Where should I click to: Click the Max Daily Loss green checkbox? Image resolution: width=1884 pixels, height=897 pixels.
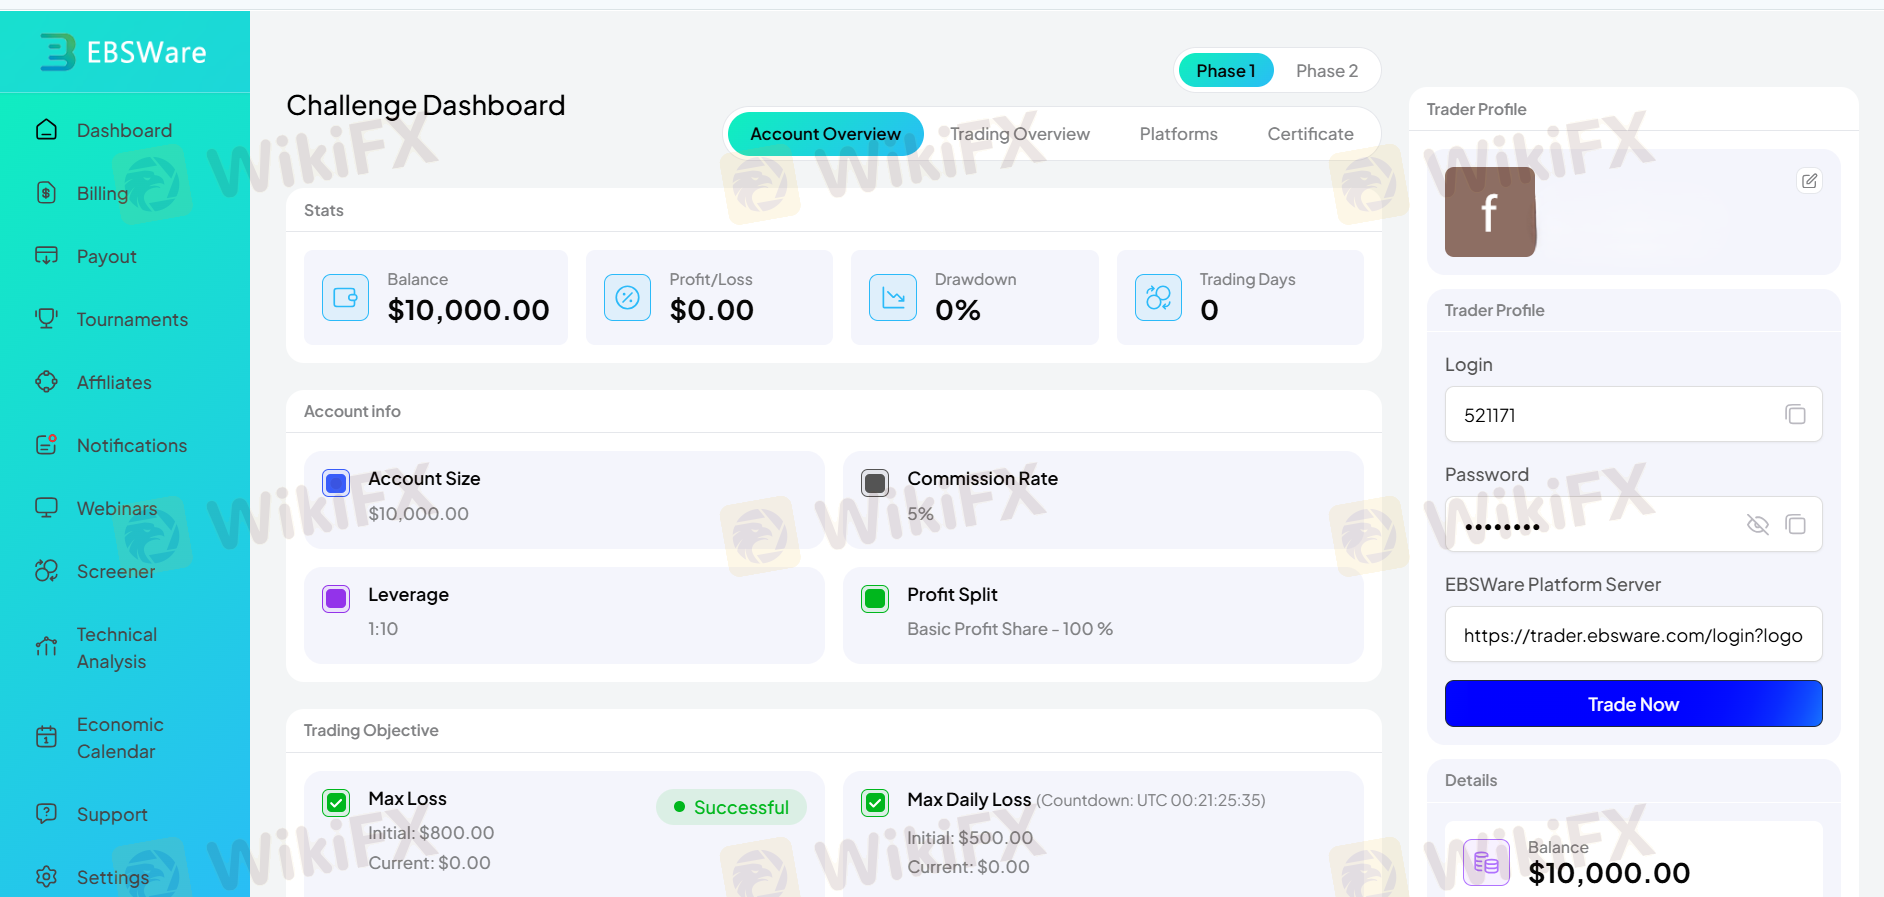875,802
